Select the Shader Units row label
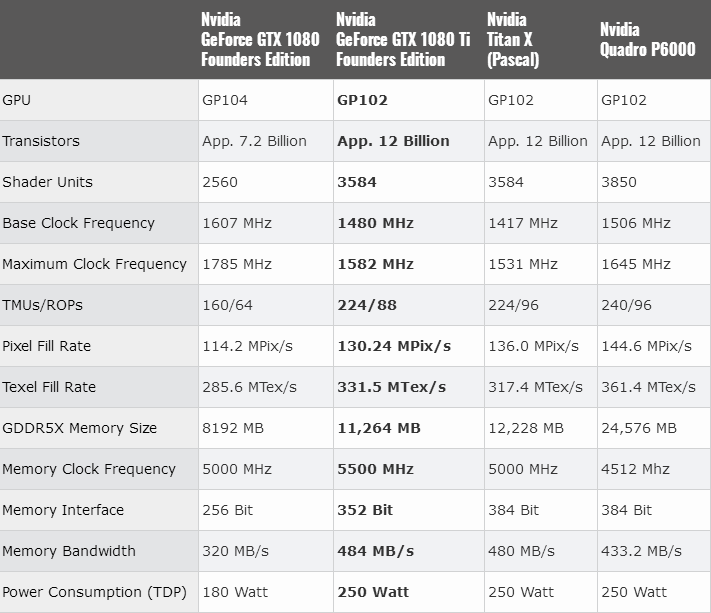 tap(47, 182)
